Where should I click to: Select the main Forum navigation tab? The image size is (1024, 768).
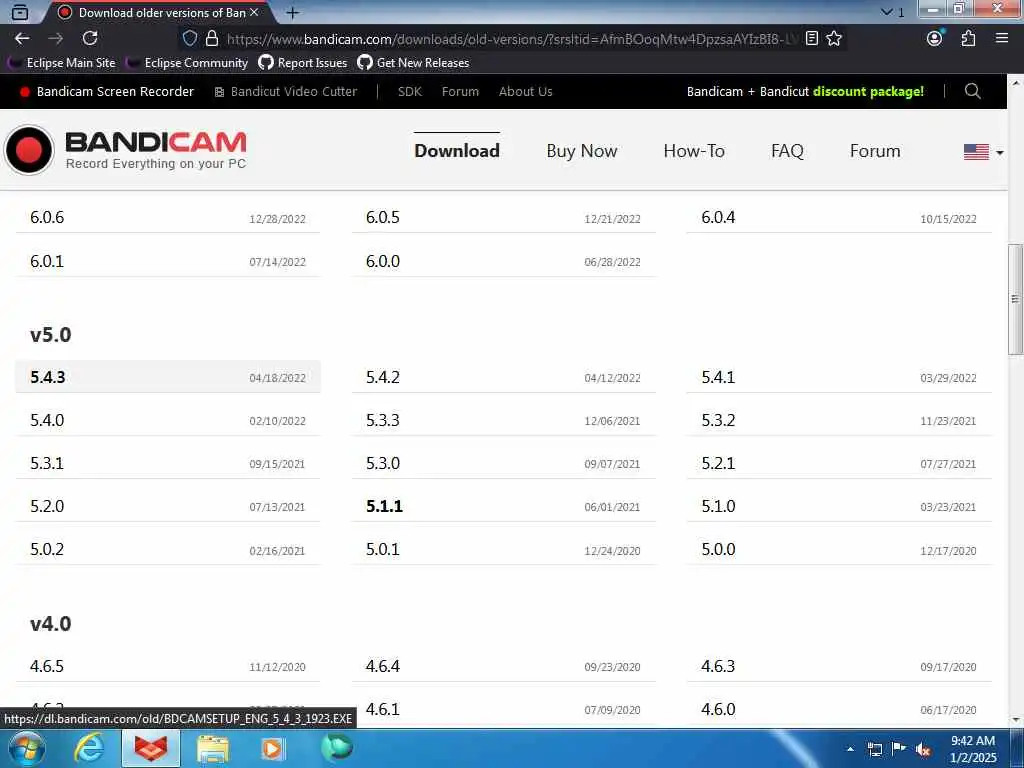pos(875,151)
